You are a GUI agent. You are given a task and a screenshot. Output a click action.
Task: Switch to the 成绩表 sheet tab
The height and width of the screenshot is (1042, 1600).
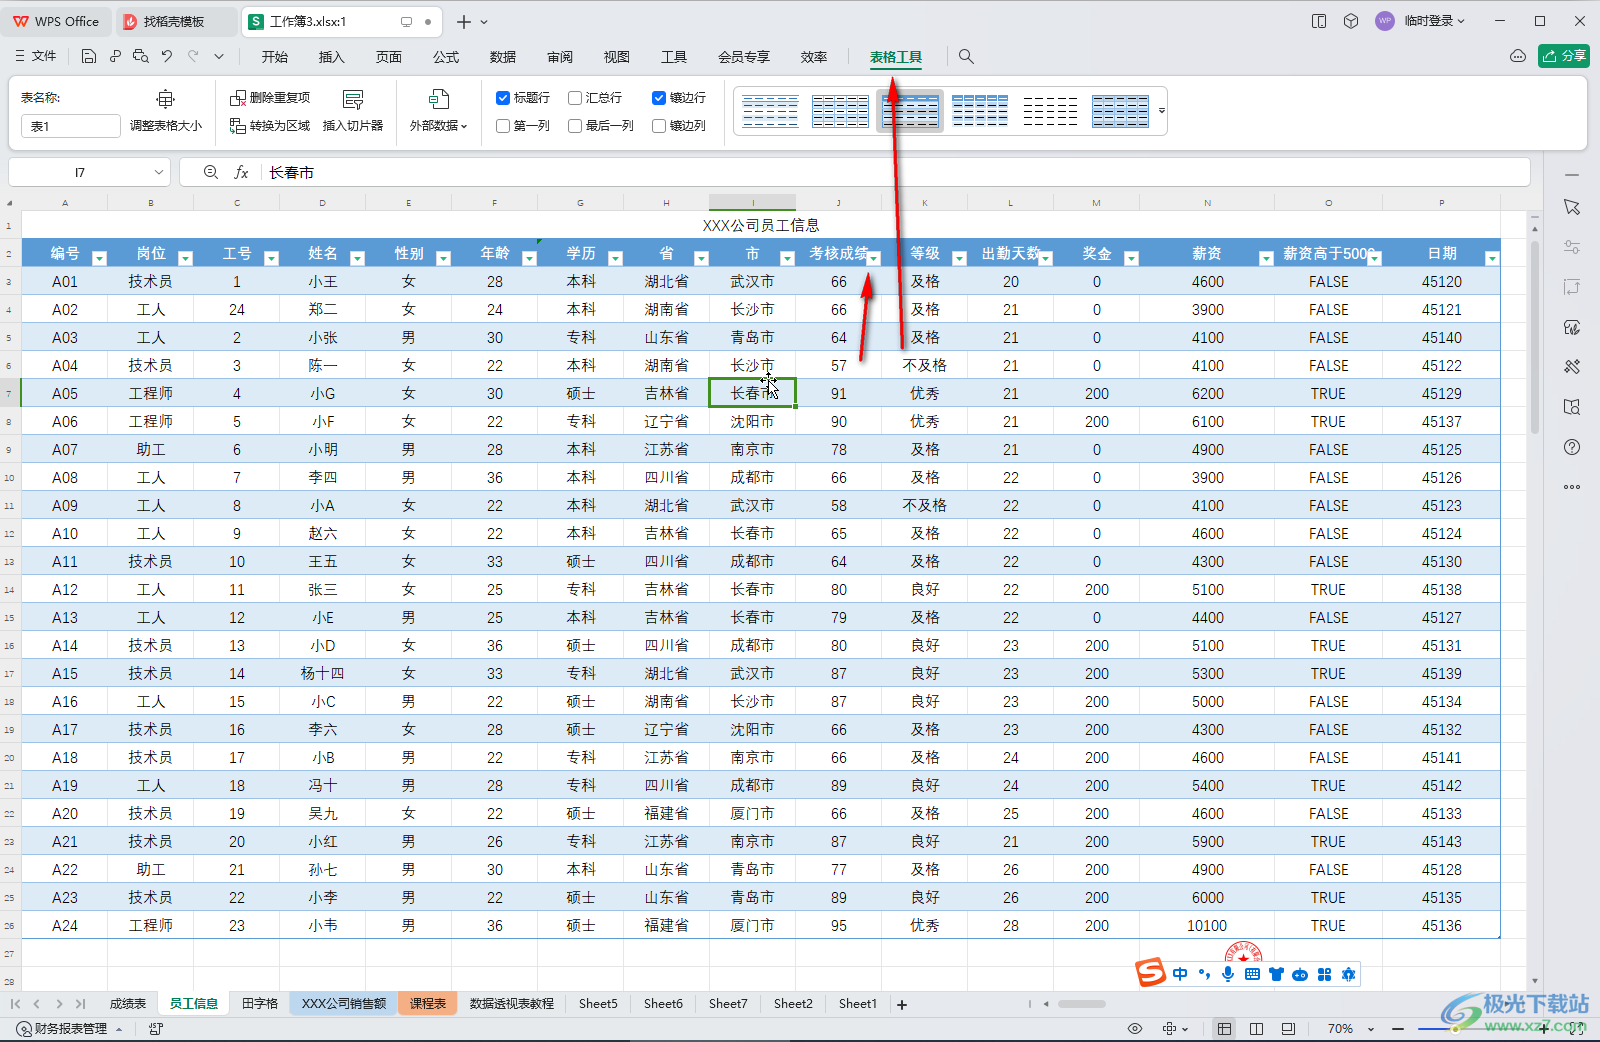click(x=128, y=1004)
